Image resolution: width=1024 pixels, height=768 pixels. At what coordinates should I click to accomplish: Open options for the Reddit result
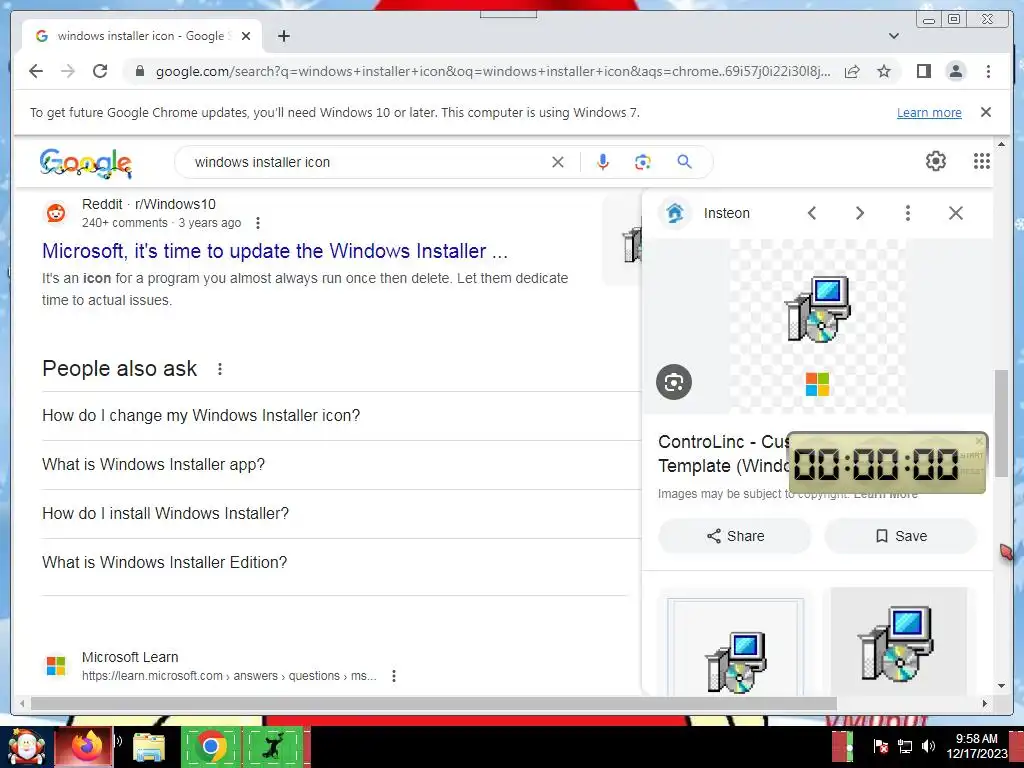coord(258,223)
